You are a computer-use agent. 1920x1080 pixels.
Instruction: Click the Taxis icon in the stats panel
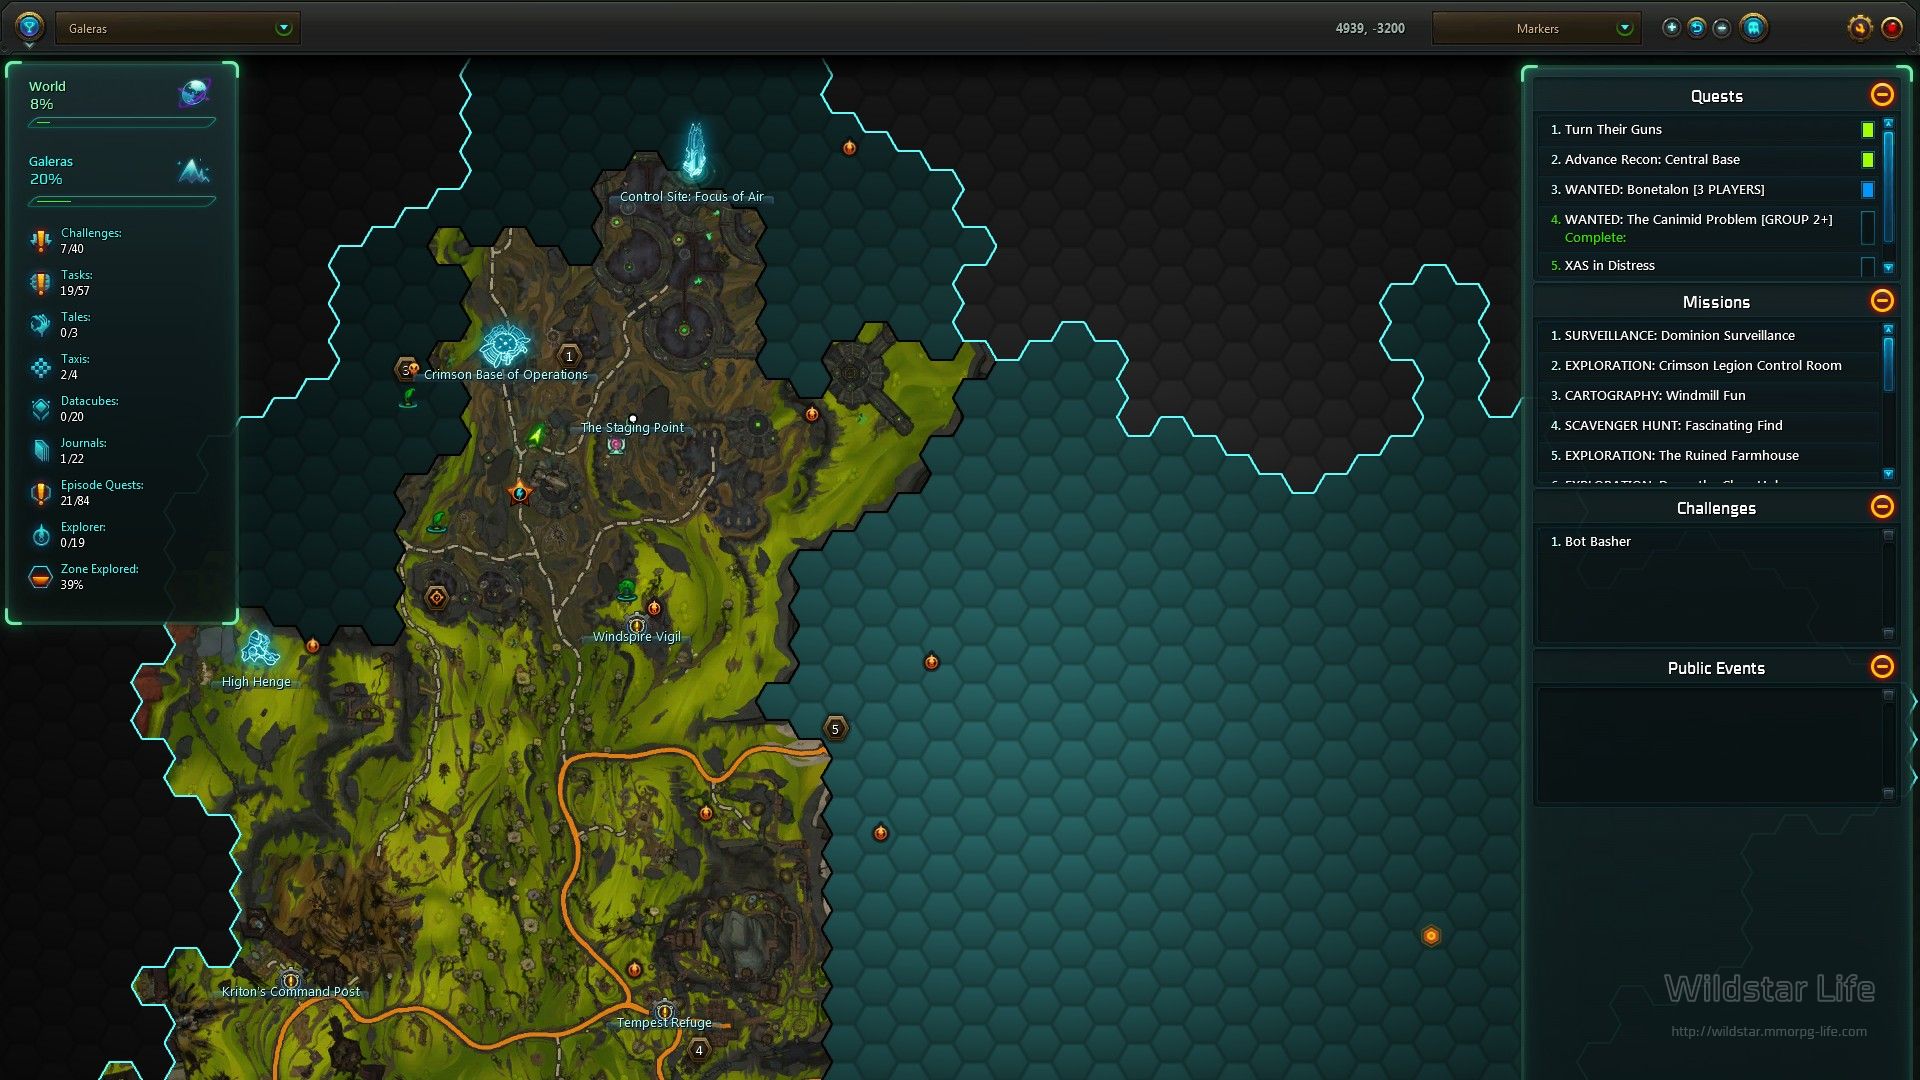click(x=40, y=367)
